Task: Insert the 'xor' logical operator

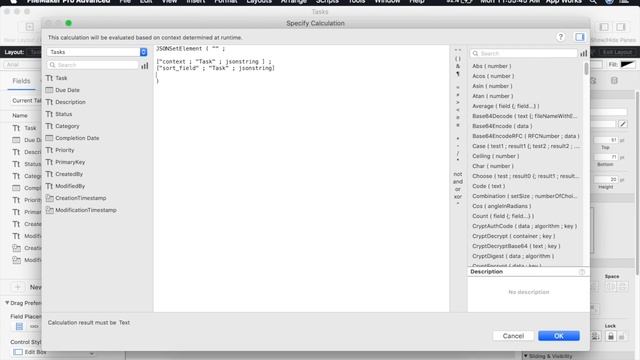Action: (x=458, y=196)
